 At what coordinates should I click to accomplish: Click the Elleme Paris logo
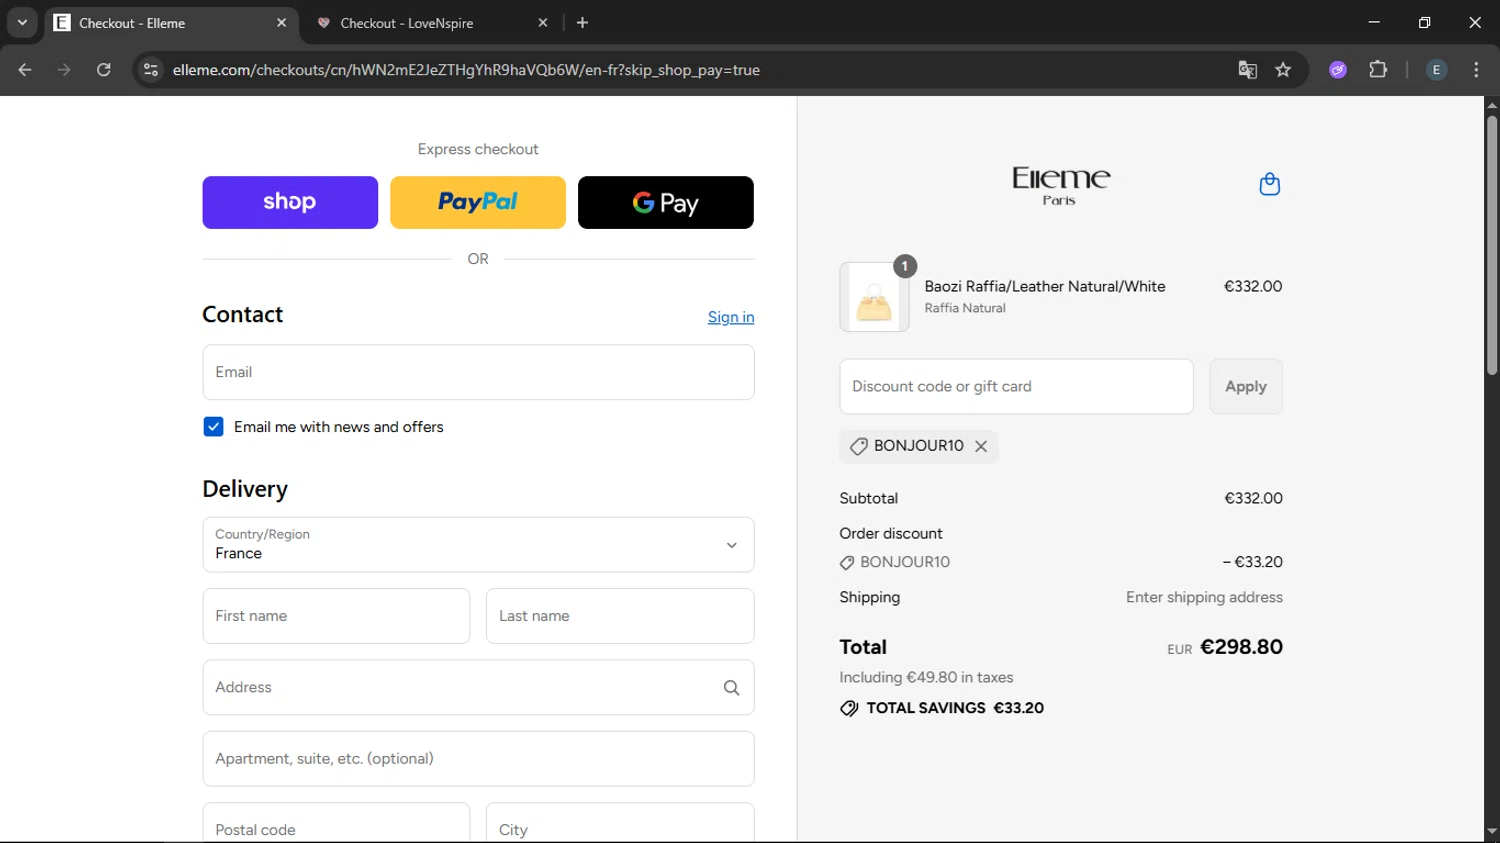point(1060,185)
